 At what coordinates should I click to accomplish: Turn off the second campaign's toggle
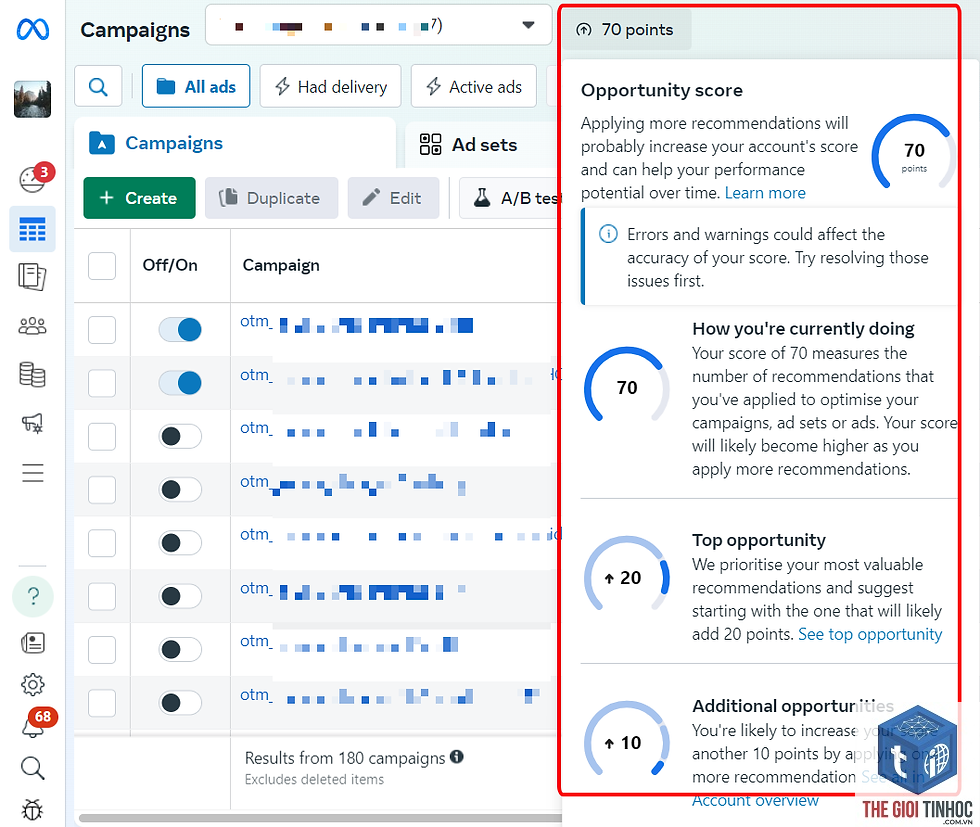coord(180,383)
